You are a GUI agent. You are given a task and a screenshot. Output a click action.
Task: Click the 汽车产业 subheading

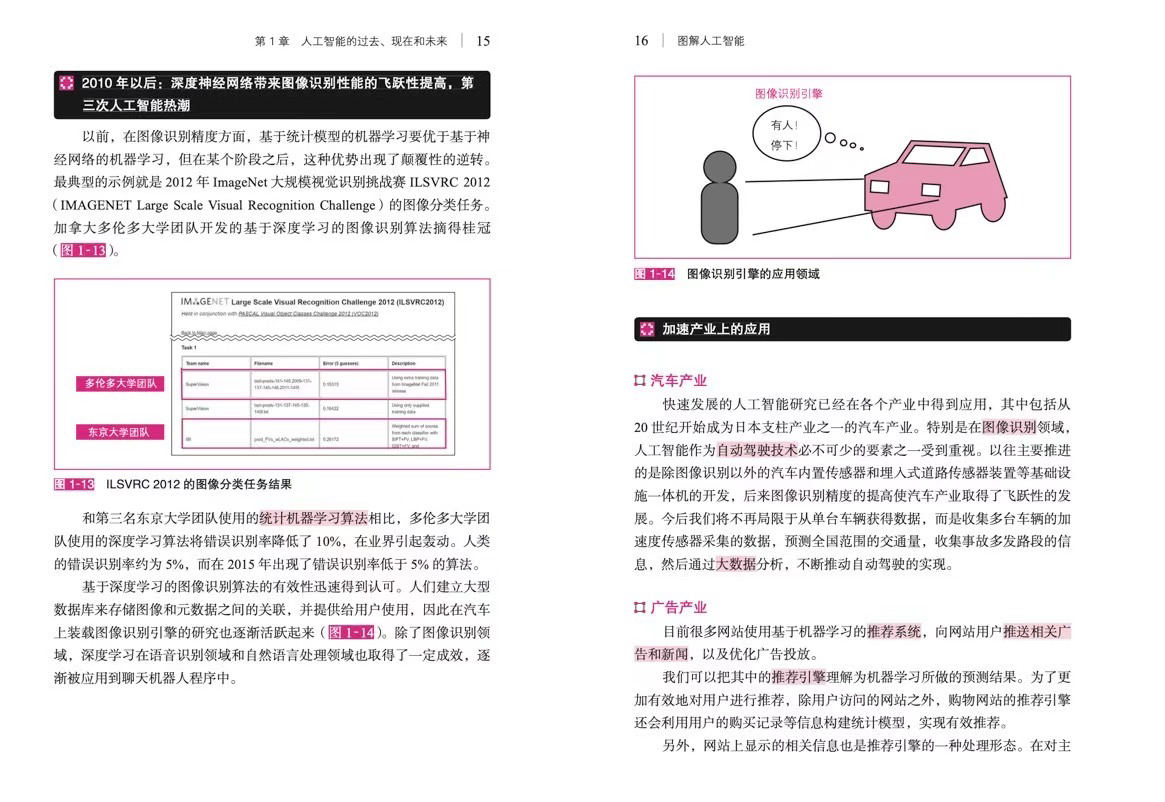pos(678,381)
